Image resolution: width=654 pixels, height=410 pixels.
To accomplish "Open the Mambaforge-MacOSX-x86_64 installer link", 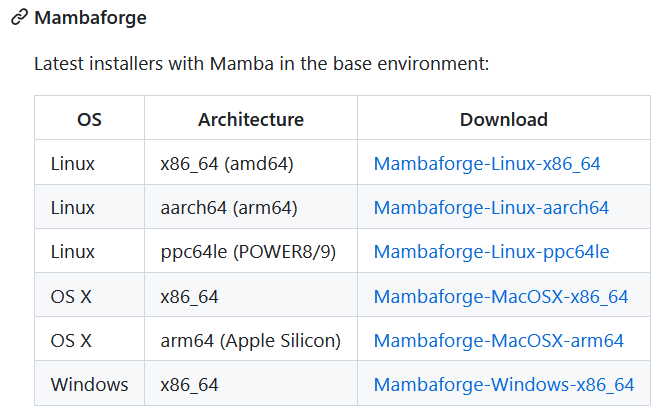I will [x=500, y=296].
